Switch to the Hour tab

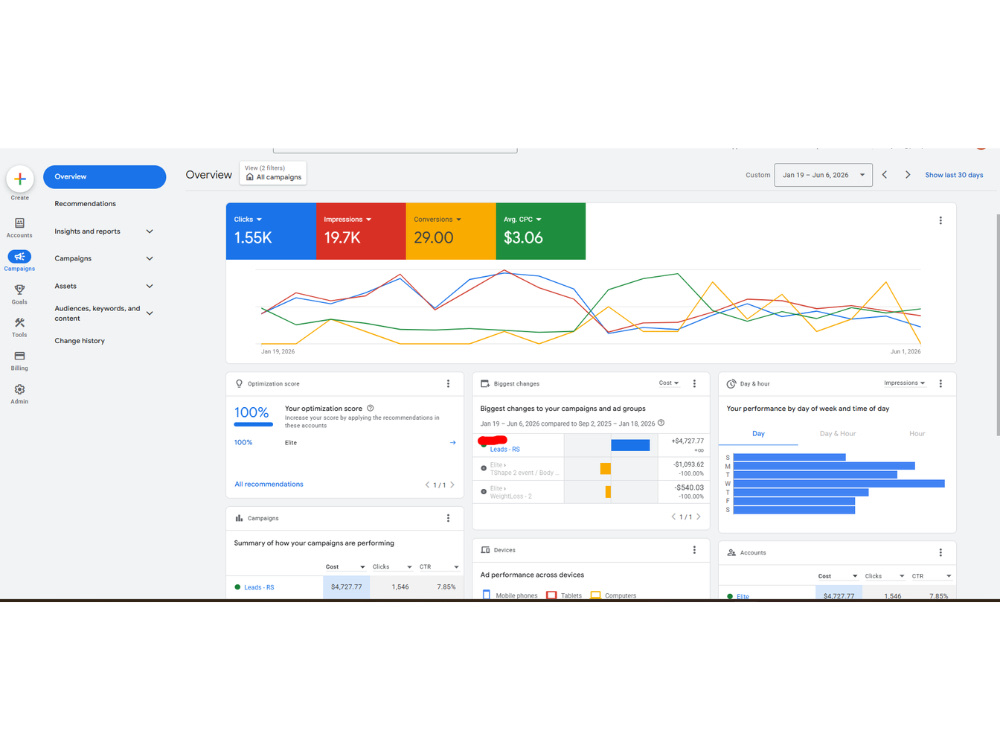[916, 434]
